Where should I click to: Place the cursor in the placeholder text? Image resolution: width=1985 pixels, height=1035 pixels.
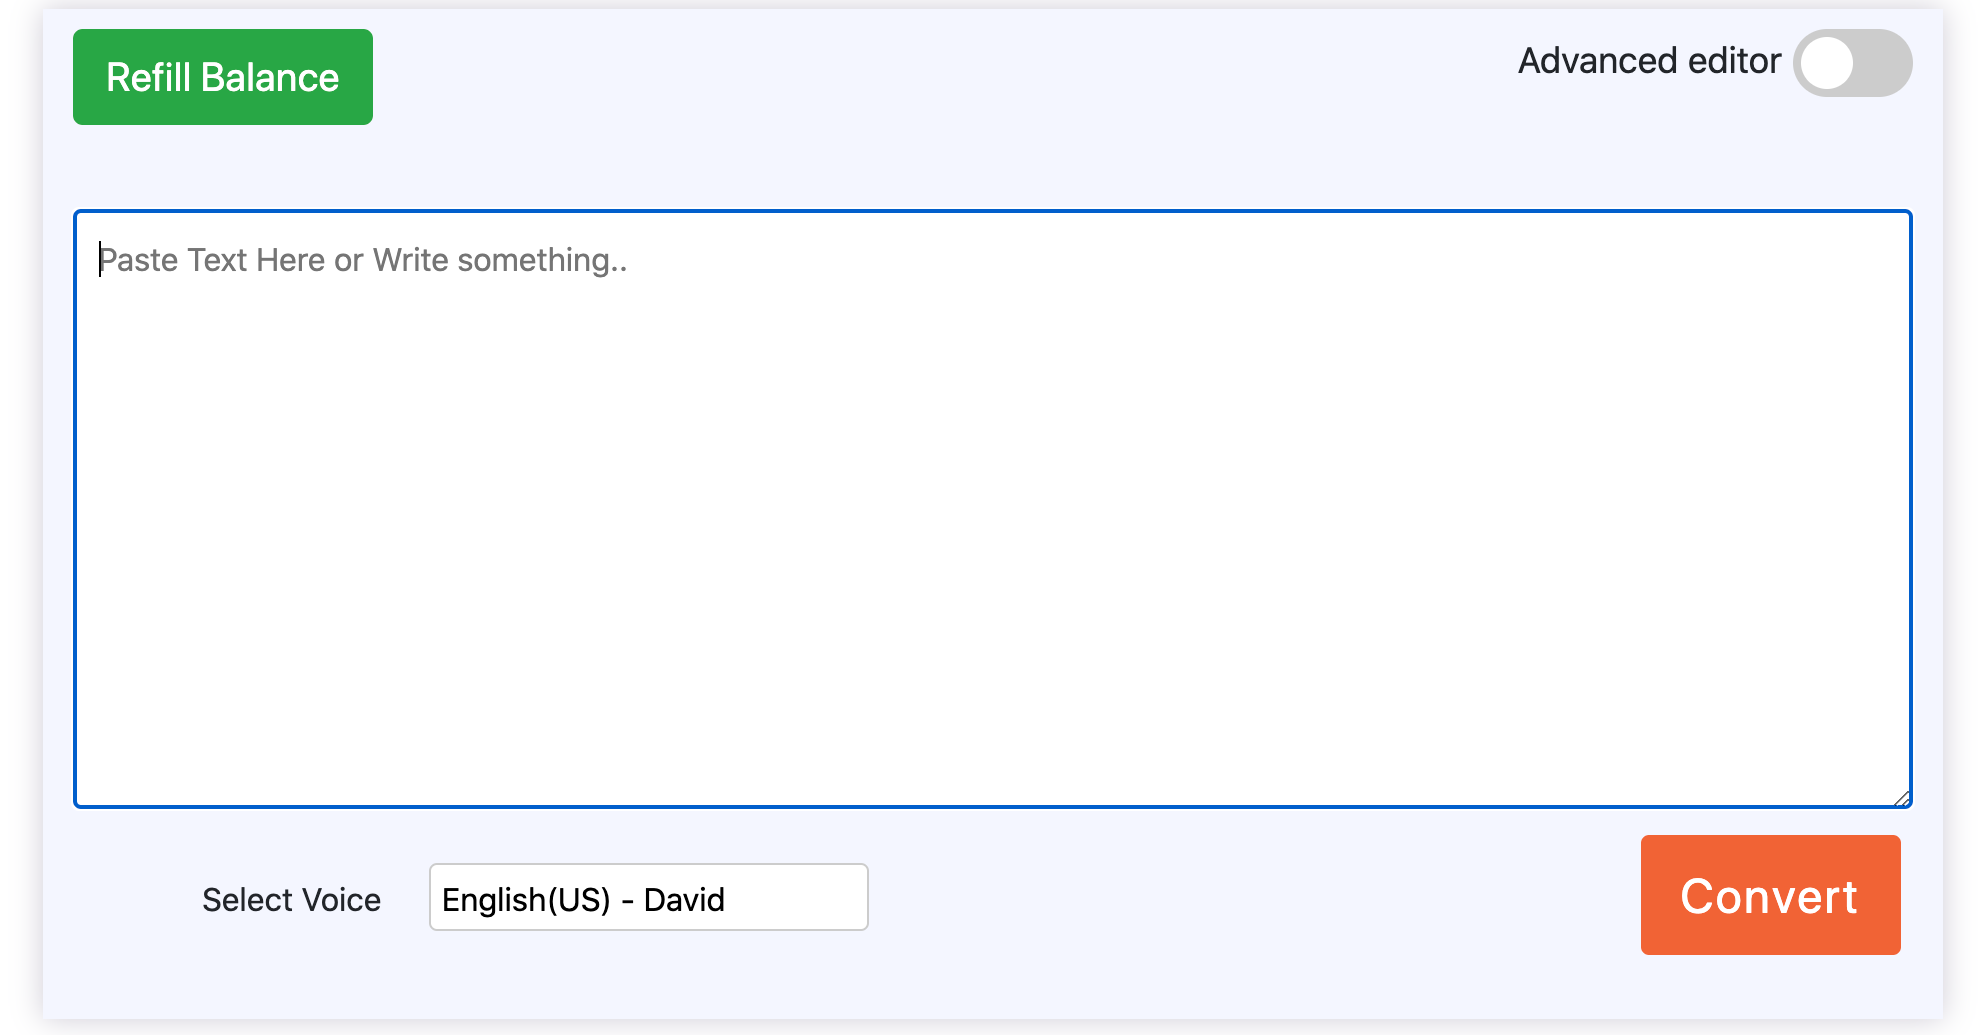tap(362, 260)
